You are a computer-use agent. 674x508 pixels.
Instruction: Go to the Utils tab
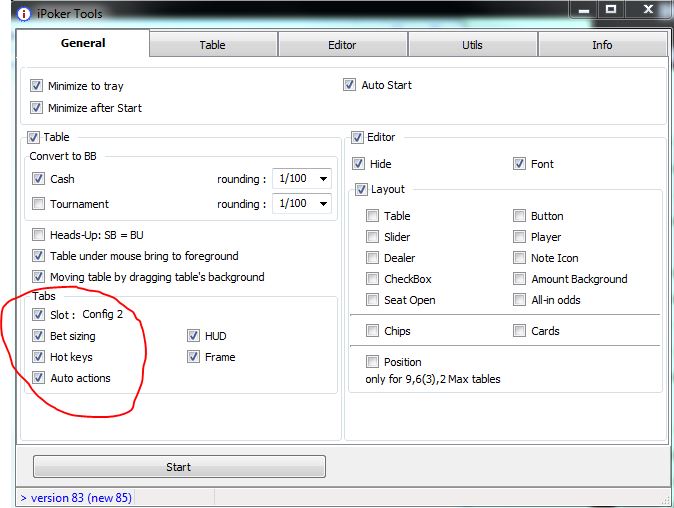coord(472,45)
